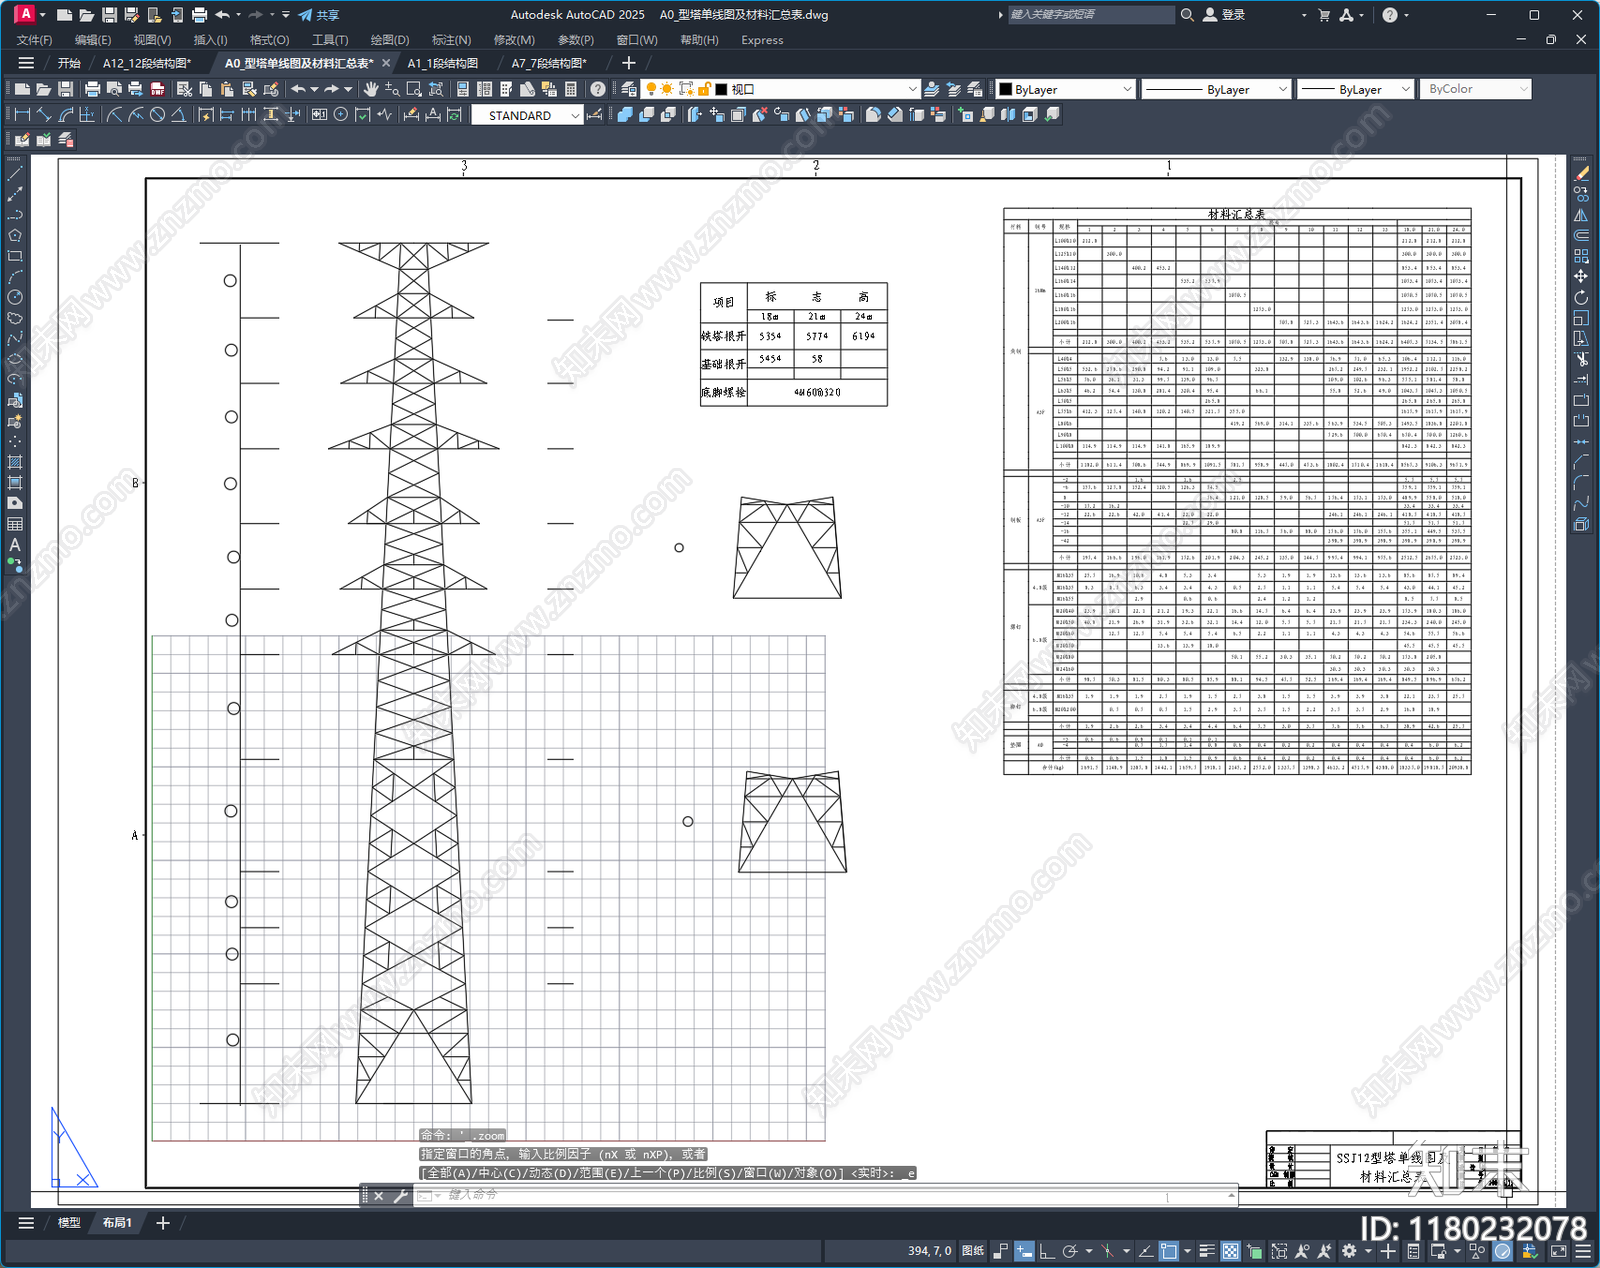Select the Line tool in the draw toolbar
Image resolution: width=1600 pixels, height=1268 pixels.
point(15,173)
